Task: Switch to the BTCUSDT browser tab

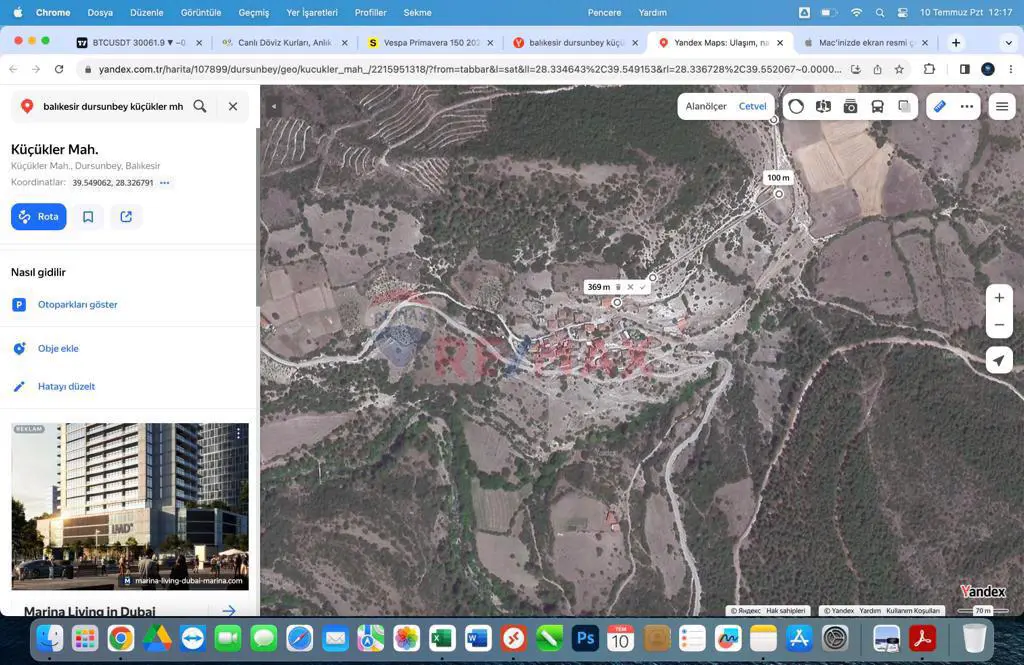Action: [x=138, y=42]
